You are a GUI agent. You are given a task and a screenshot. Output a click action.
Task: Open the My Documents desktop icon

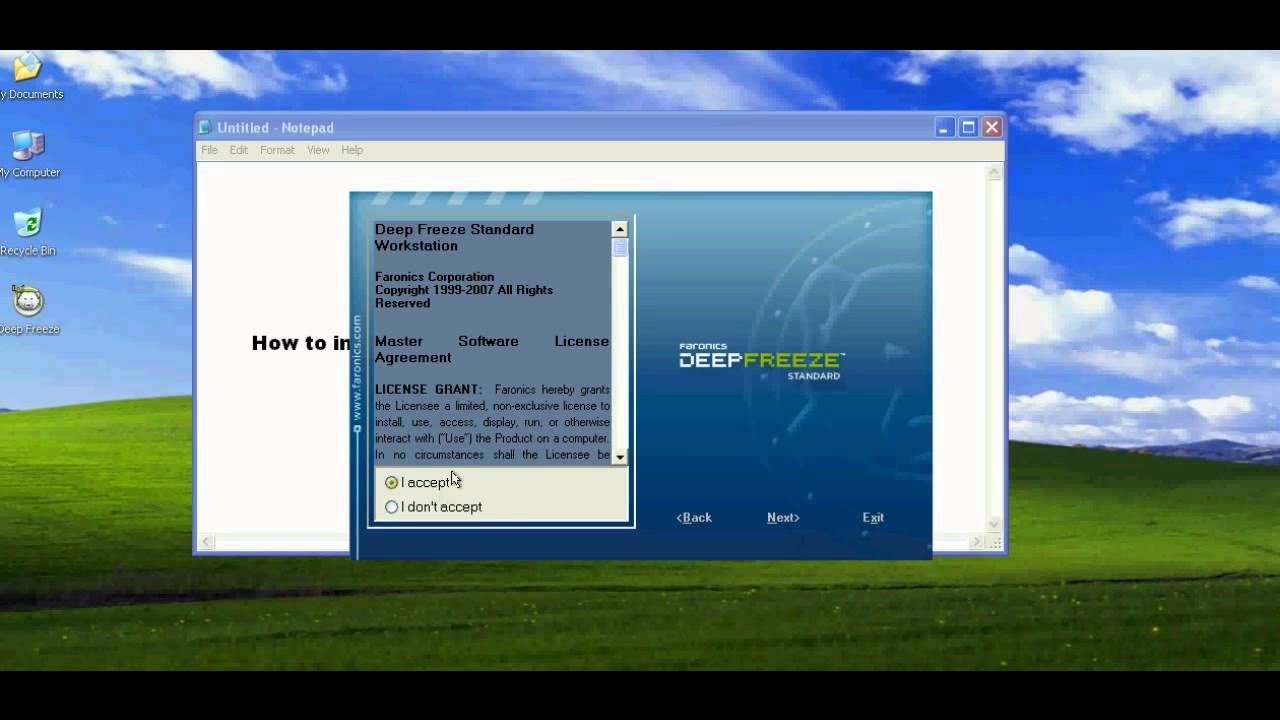point(27,76)
